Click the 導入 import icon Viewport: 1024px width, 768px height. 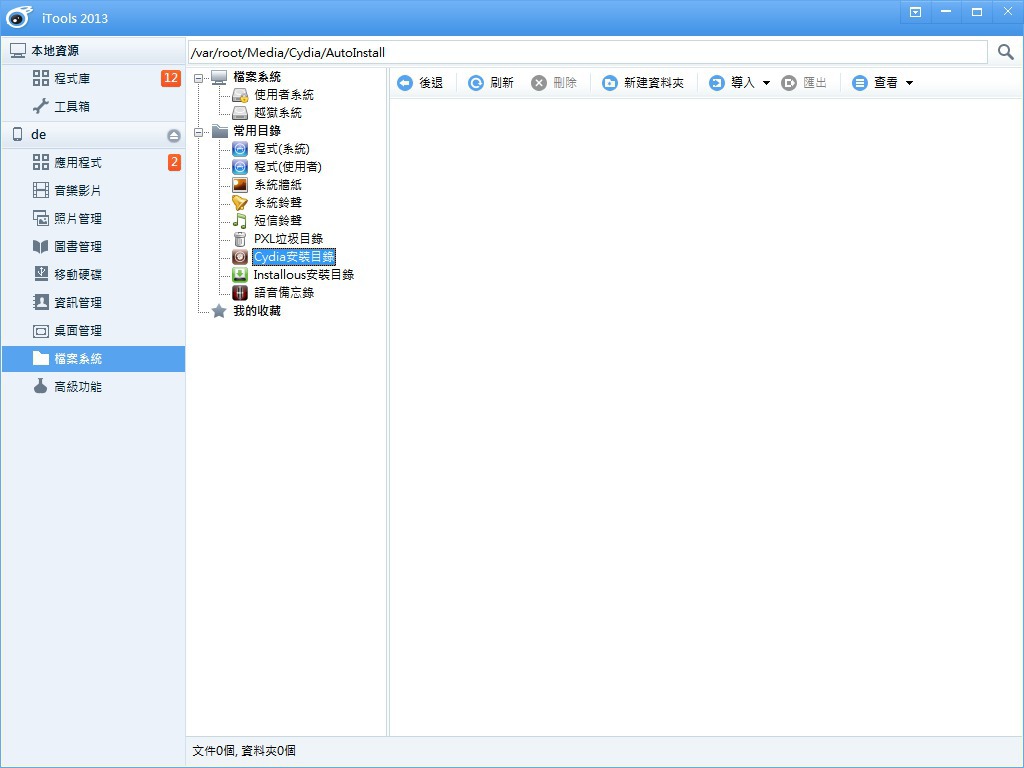(x=716, y=83)
